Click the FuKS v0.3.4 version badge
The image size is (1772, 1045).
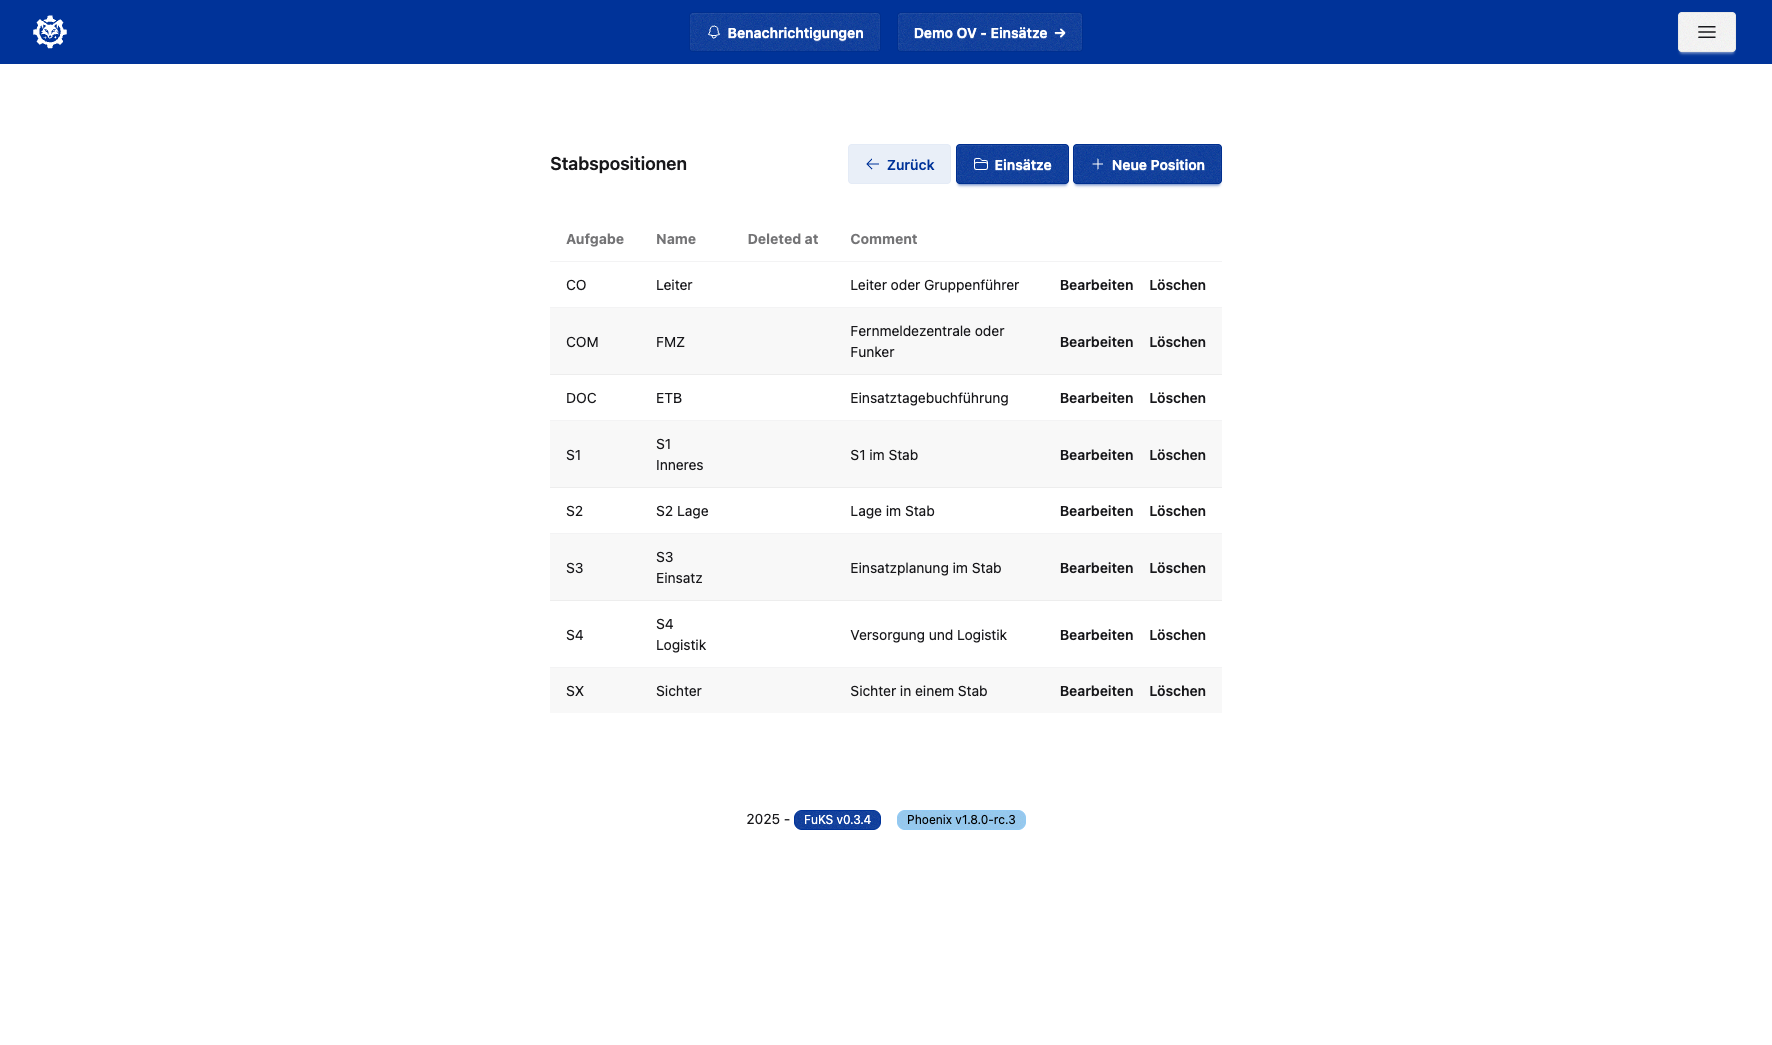pyautogui.click(x=837, y=820)
